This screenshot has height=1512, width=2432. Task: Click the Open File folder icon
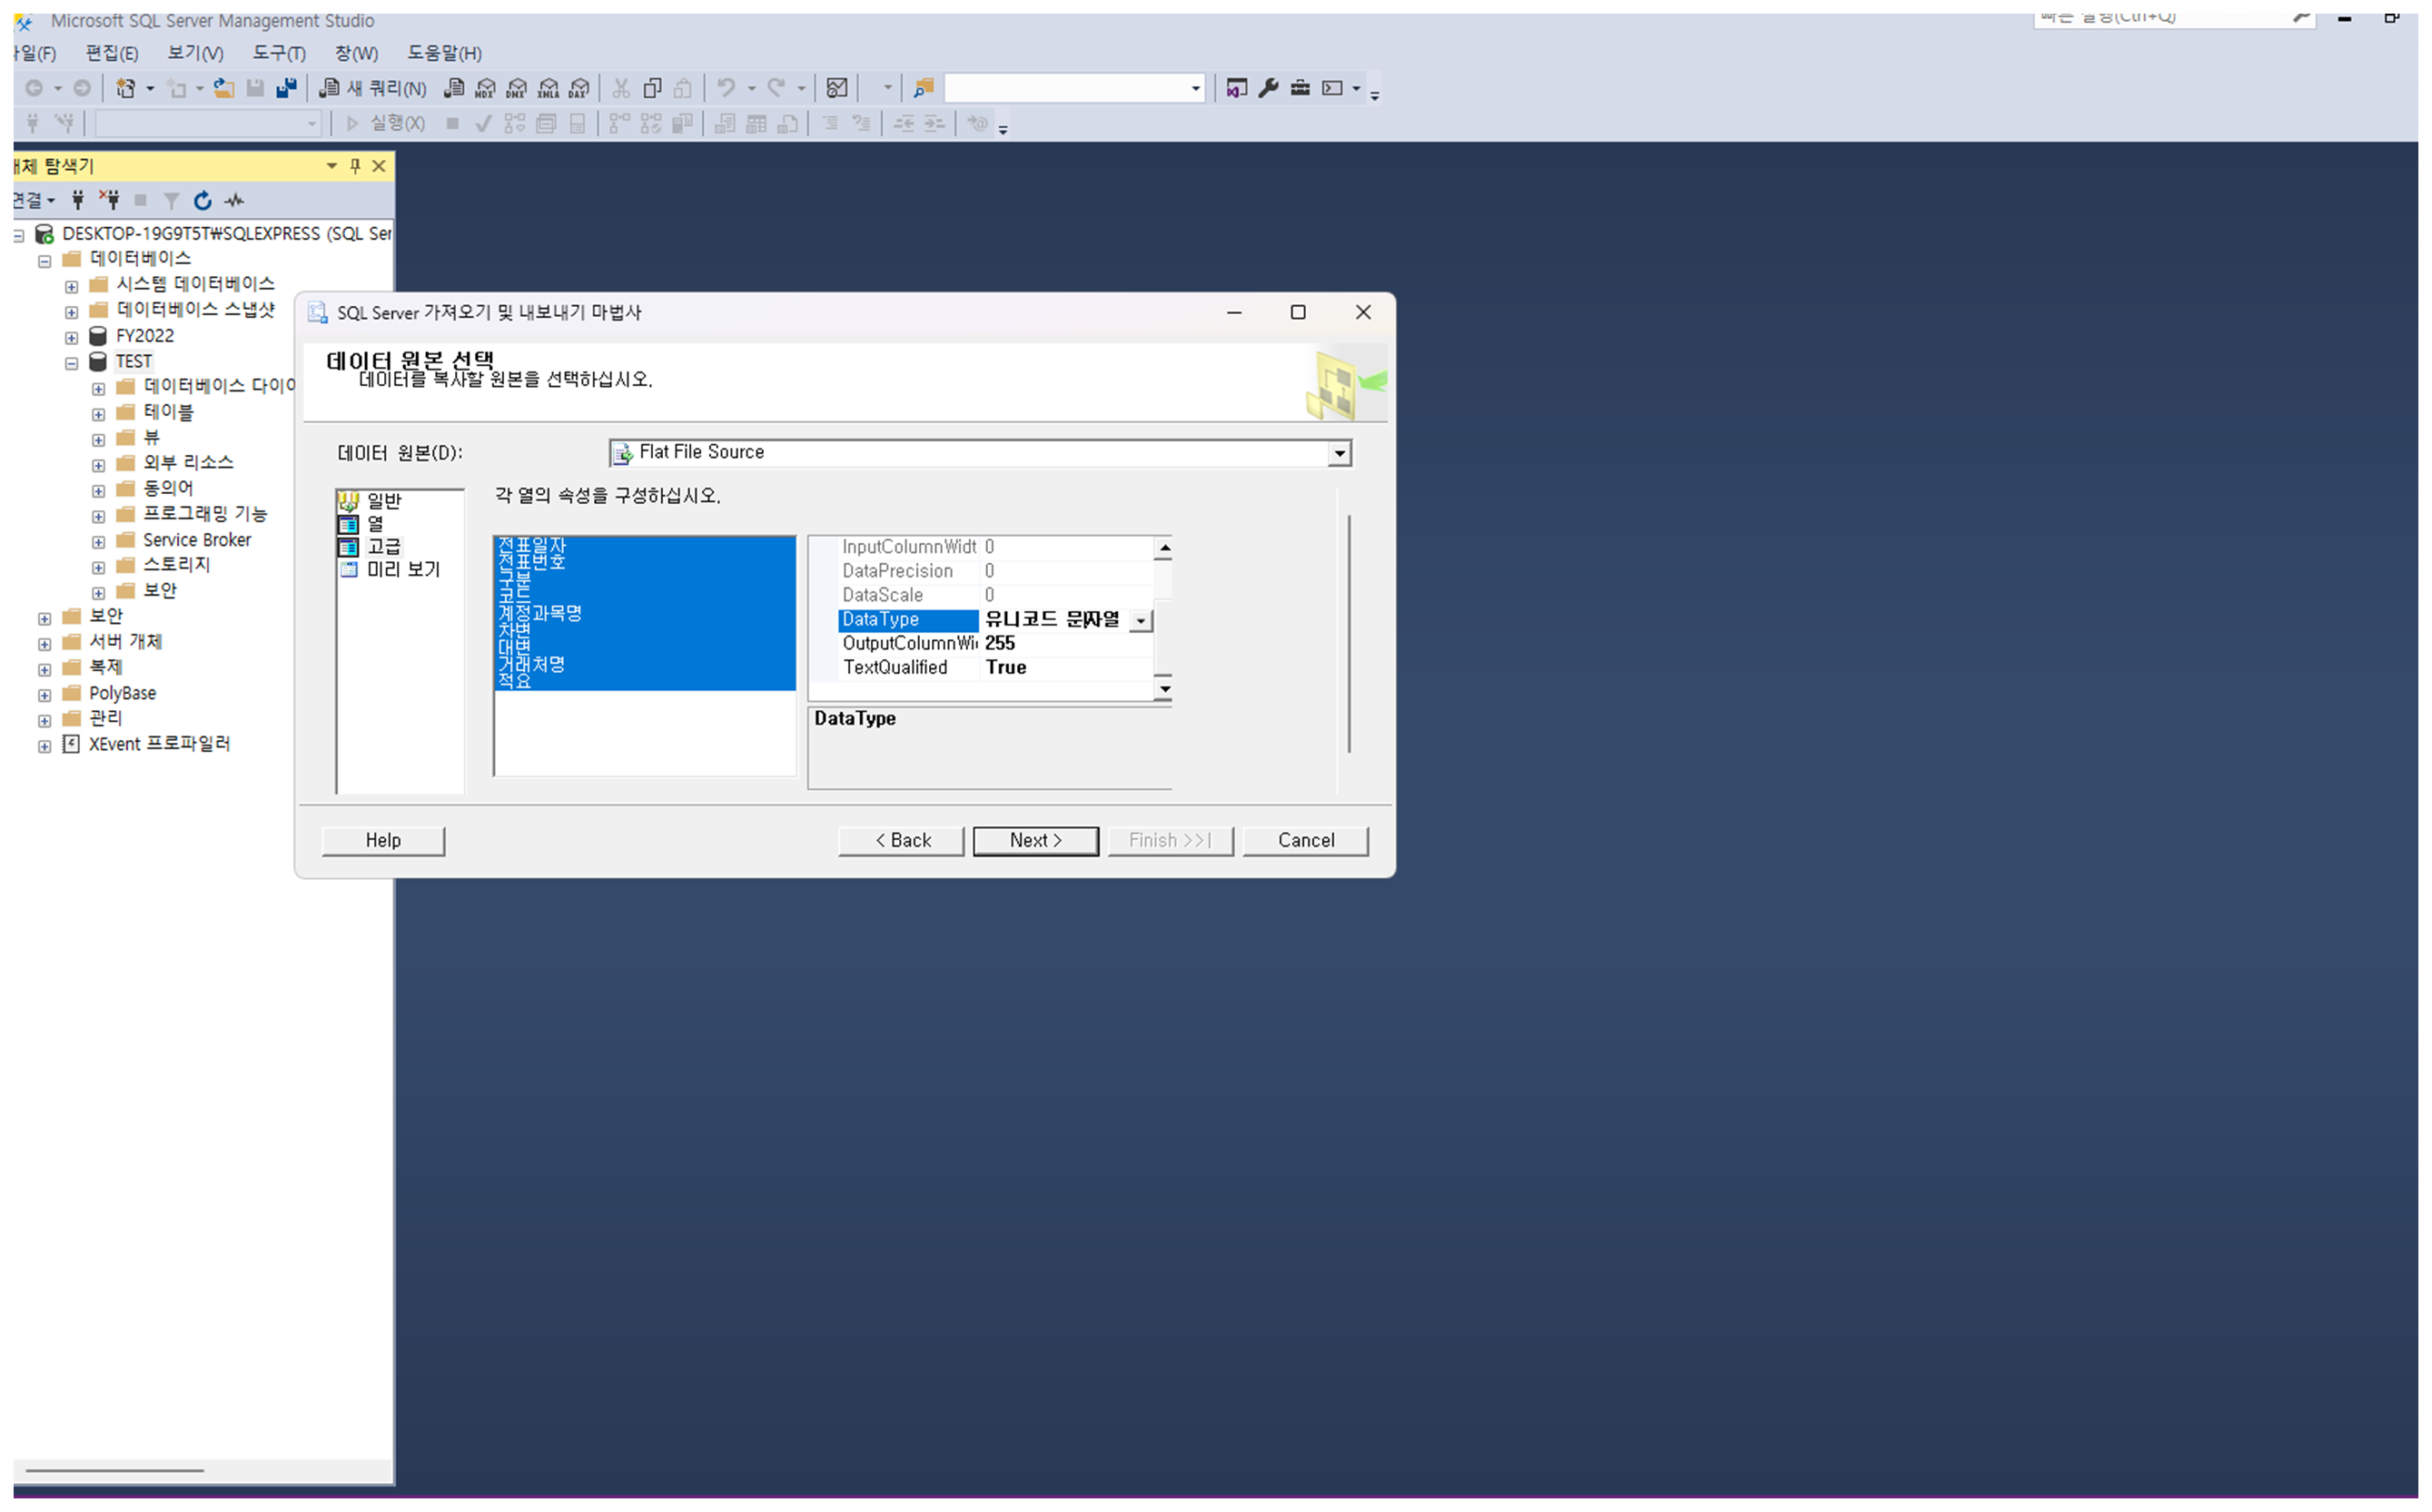tap(224, 89)
